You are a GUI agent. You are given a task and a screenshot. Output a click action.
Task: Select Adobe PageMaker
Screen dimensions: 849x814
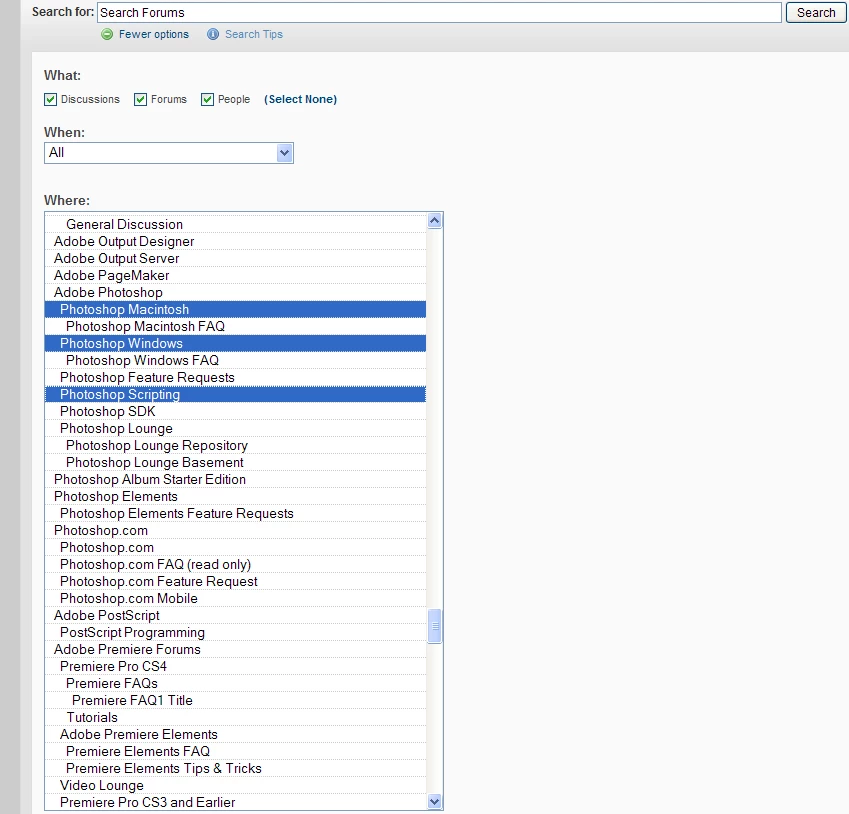pyautogui.click(x=236, y=275)
